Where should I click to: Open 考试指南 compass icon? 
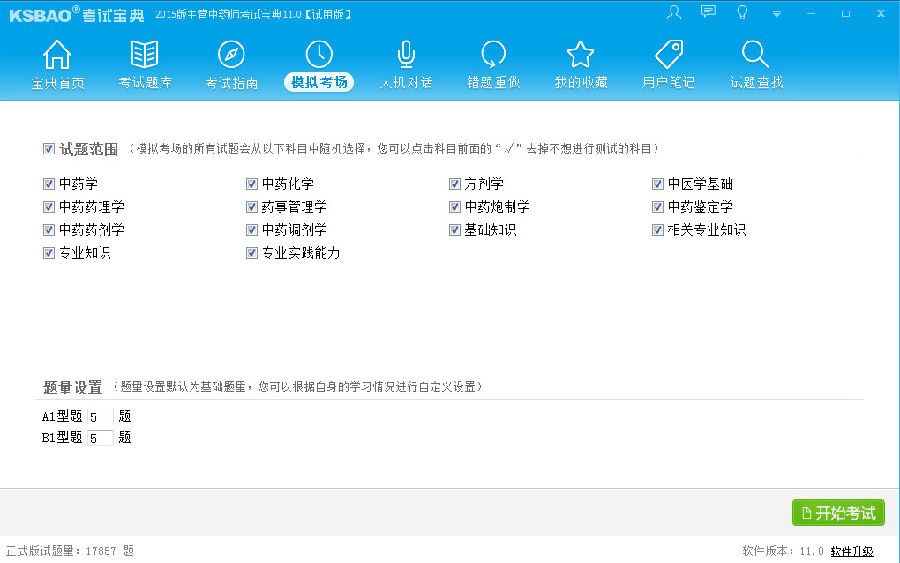[x=231, y=55]
